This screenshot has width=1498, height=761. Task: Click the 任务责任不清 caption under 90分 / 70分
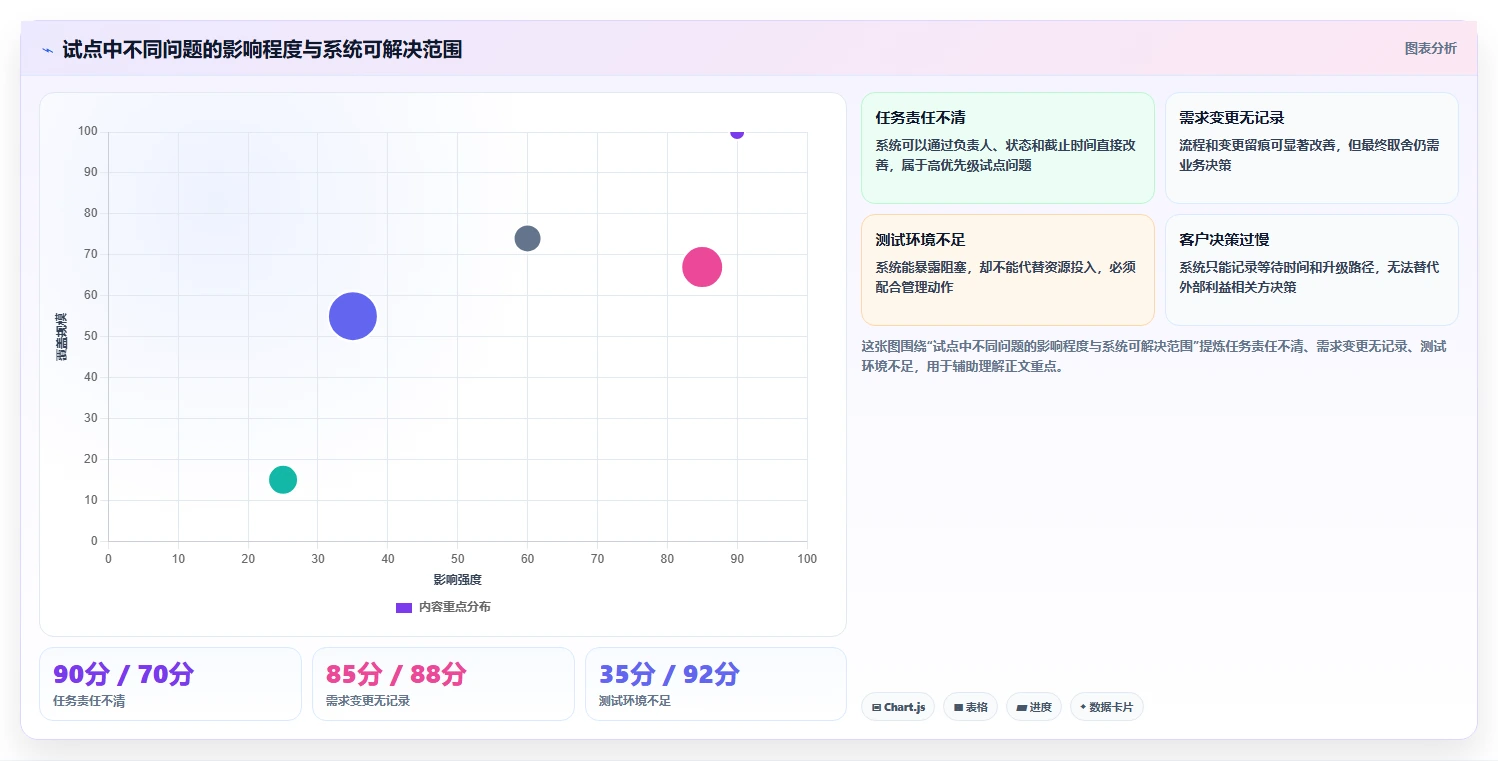tap(89, 701)
